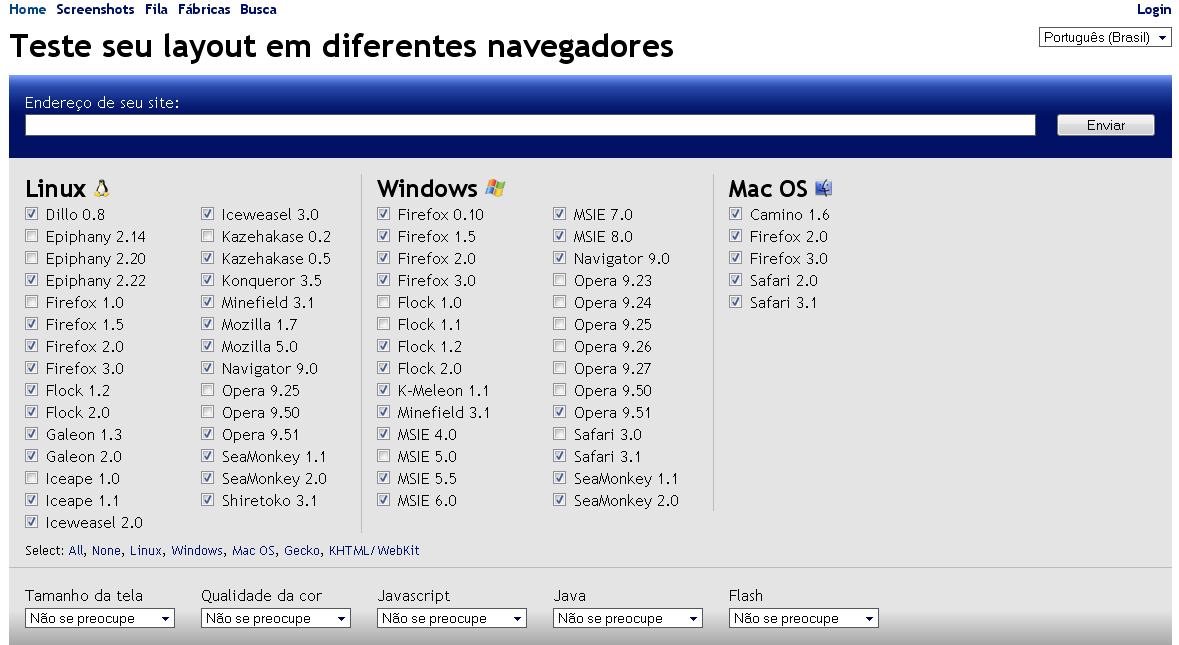
Task: Enable the MSIE 5.0 checkbox
Action: pyautogui.click(x=383, y=456)
